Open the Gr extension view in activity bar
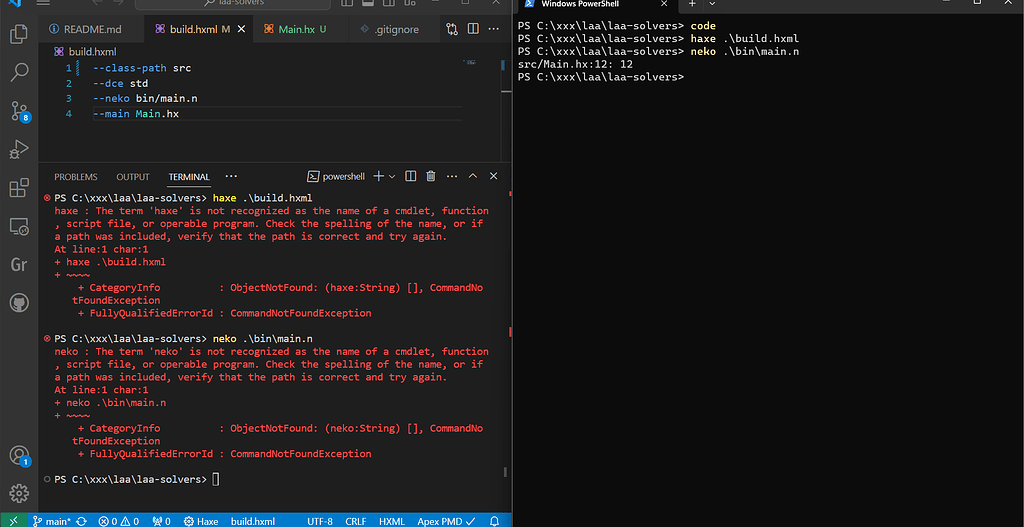The height and width of the screenshot is (527, 1024). point(19,264)
